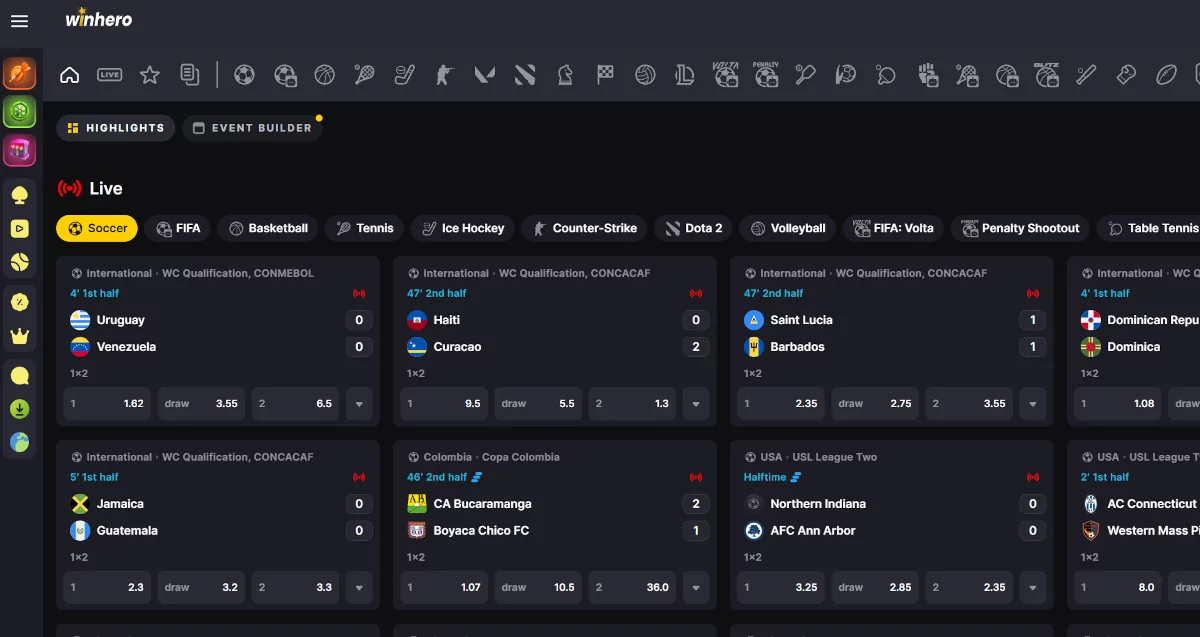Select the Penalty shootout icon in top bar
This screenshot has height=637, width=1200.
coord(766,74)
